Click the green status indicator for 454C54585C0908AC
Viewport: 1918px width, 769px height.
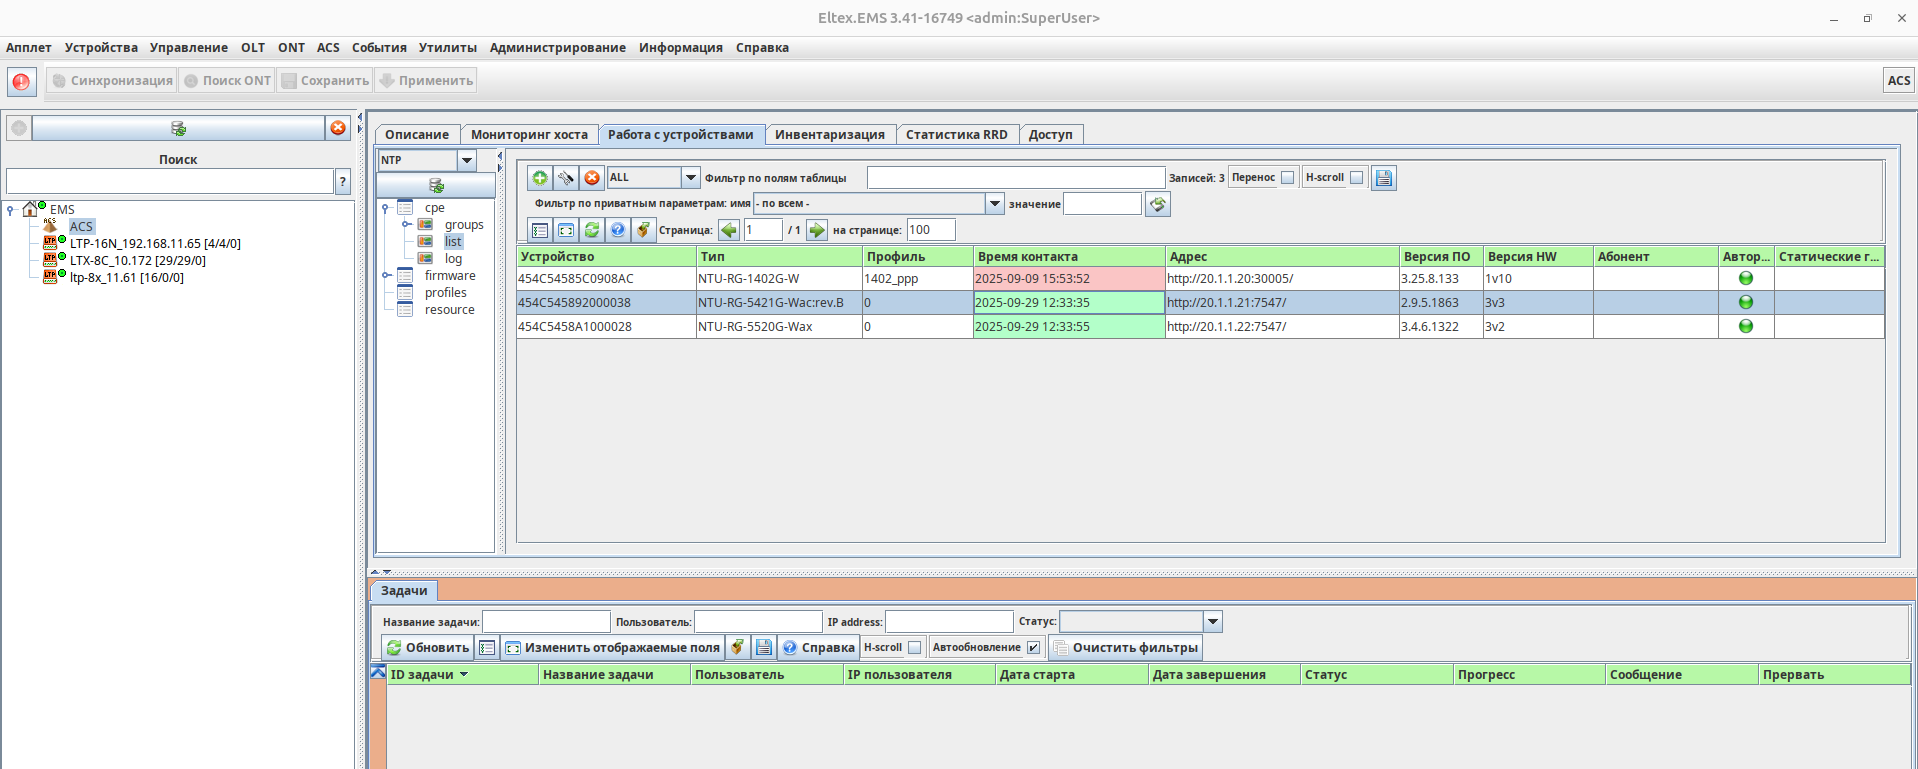(1746, 279)
